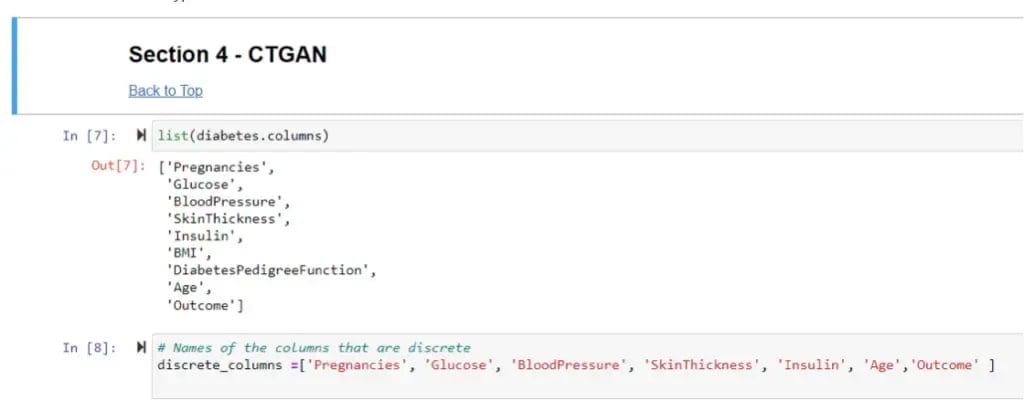Screen dimensions: 1024x411
Task: Click the blue selection bar of the markdown cell
Action: coord(15,66)
